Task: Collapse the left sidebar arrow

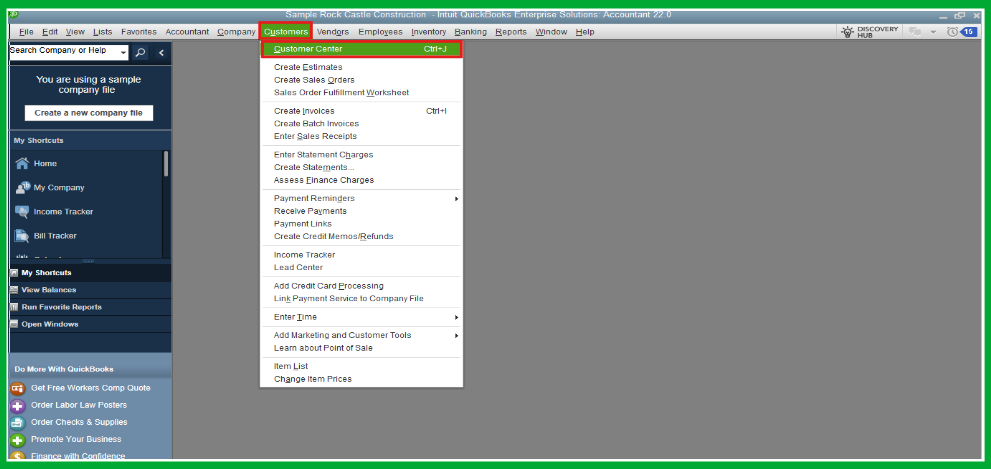Action: pos(161,52)
